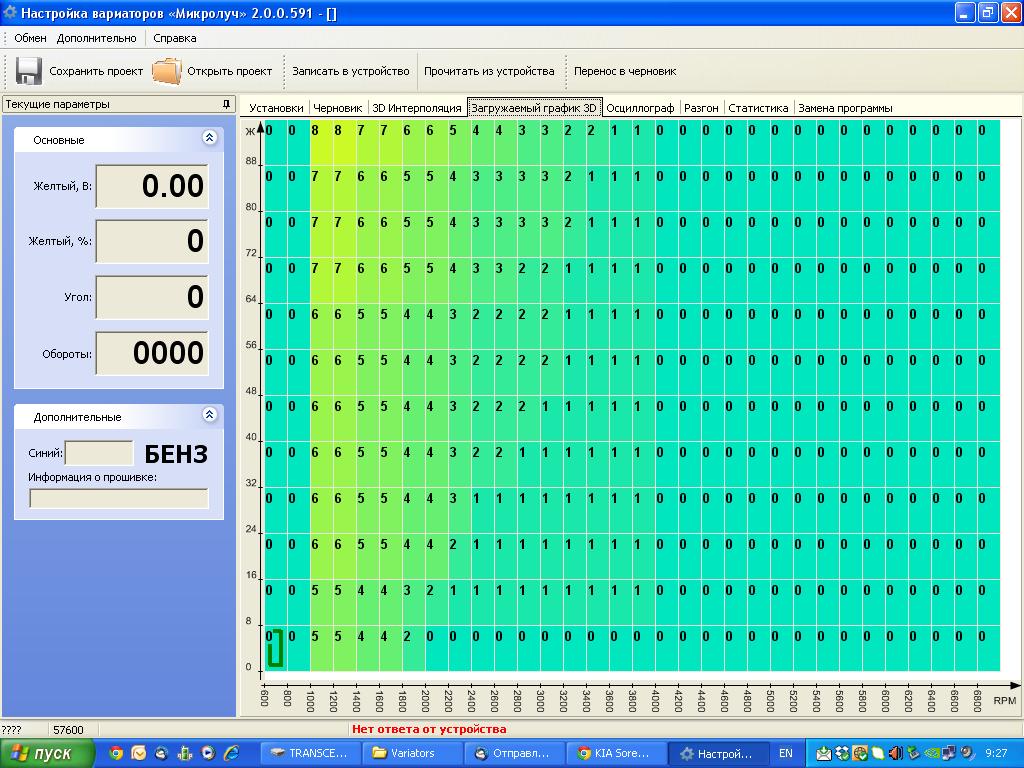Launch Internet Explorer from quick launch

coord(231,753)
